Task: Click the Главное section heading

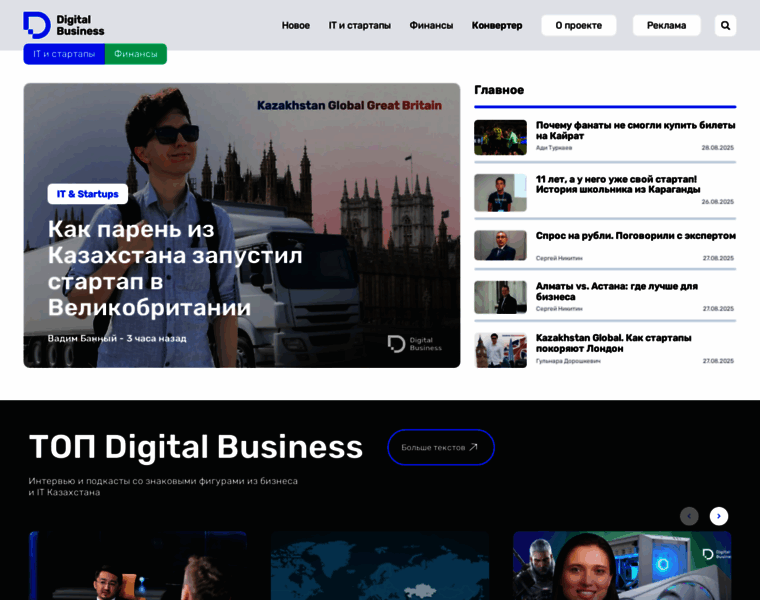Action: point(499,90)
